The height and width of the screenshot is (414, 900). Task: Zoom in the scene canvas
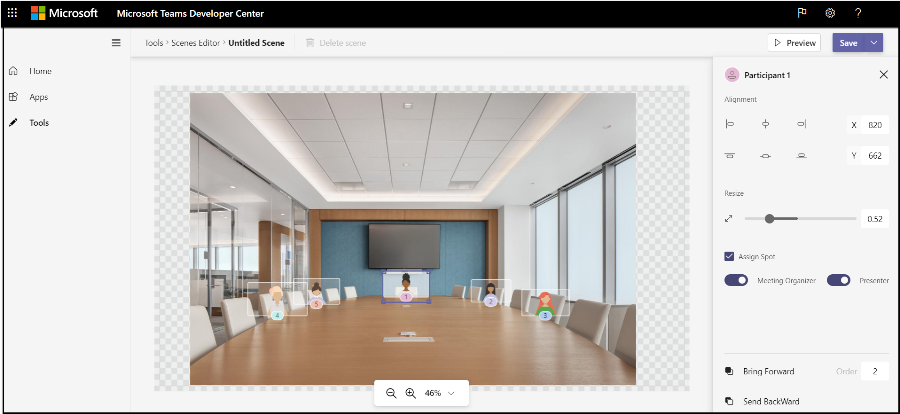click(410, 394)
